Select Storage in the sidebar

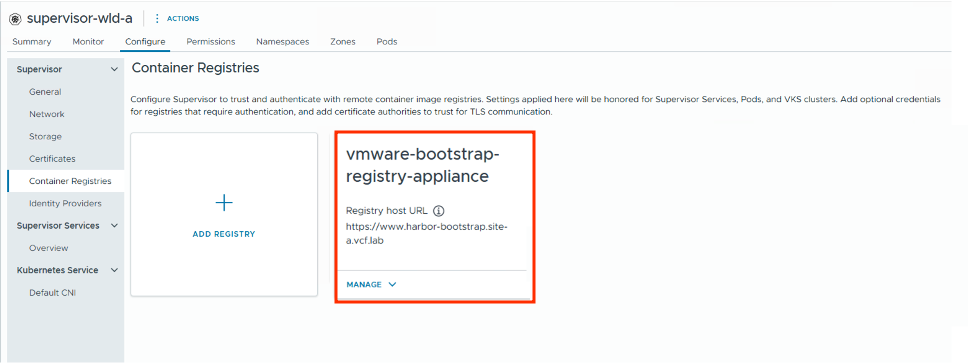45,136
